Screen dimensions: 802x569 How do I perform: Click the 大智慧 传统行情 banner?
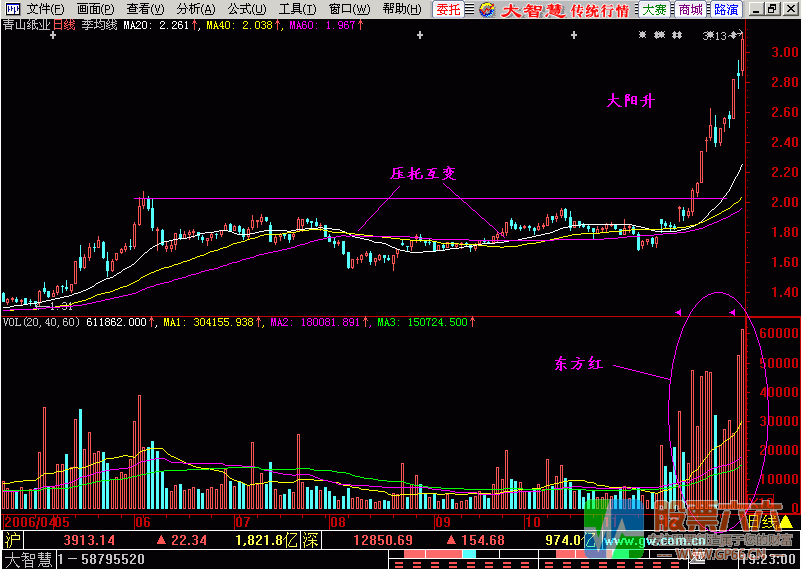coord(564,10)
